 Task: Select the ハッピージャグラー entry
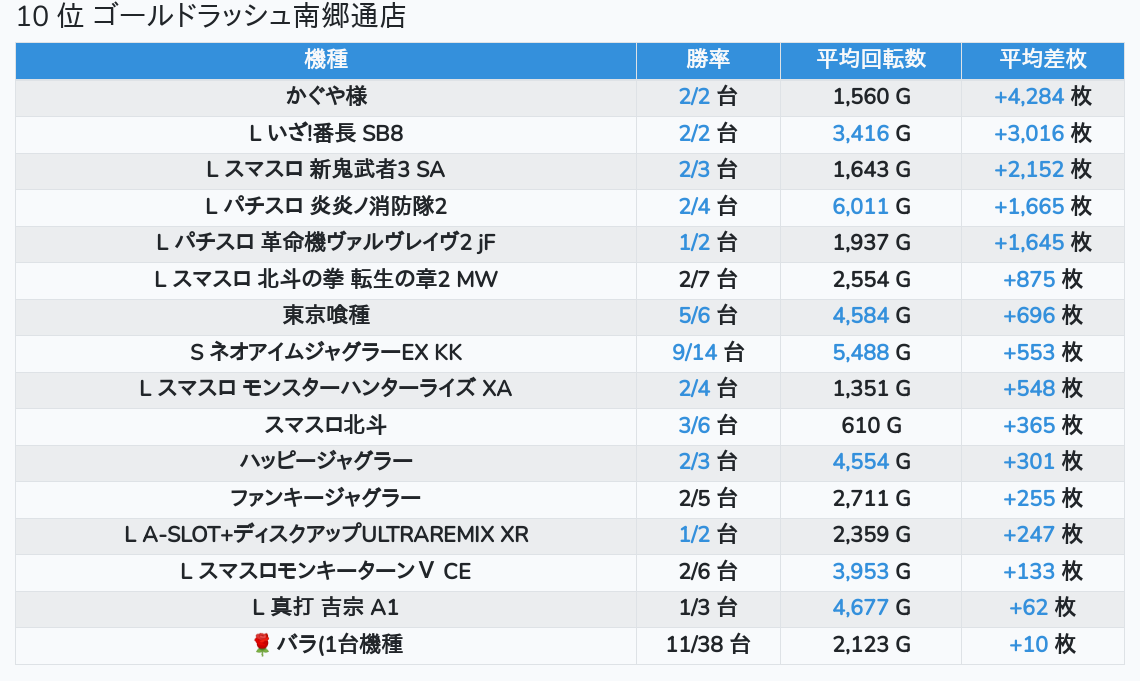pyautogui.click(x=326, y=462)
